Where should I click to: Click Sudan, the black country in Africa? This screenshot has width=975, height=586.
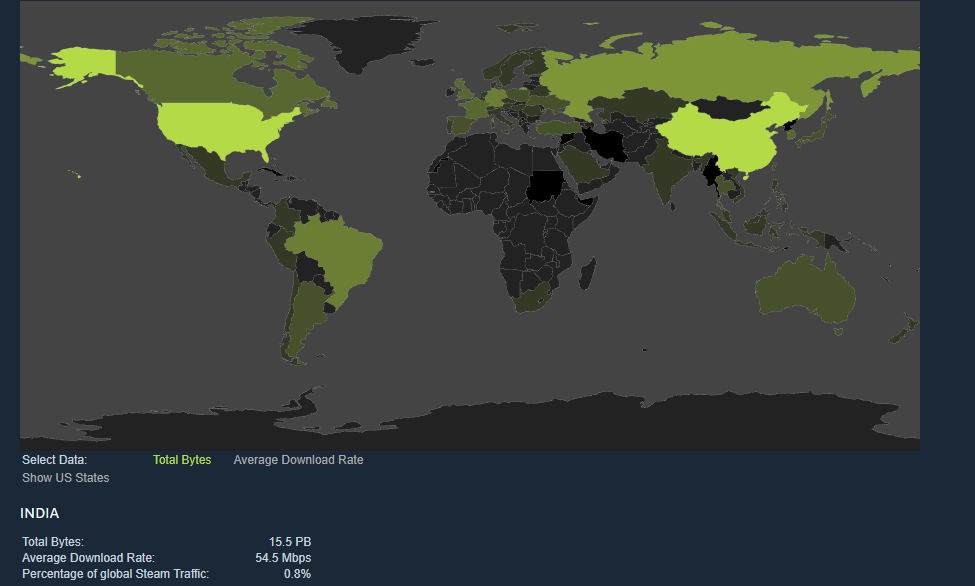[x=545, y=185]
